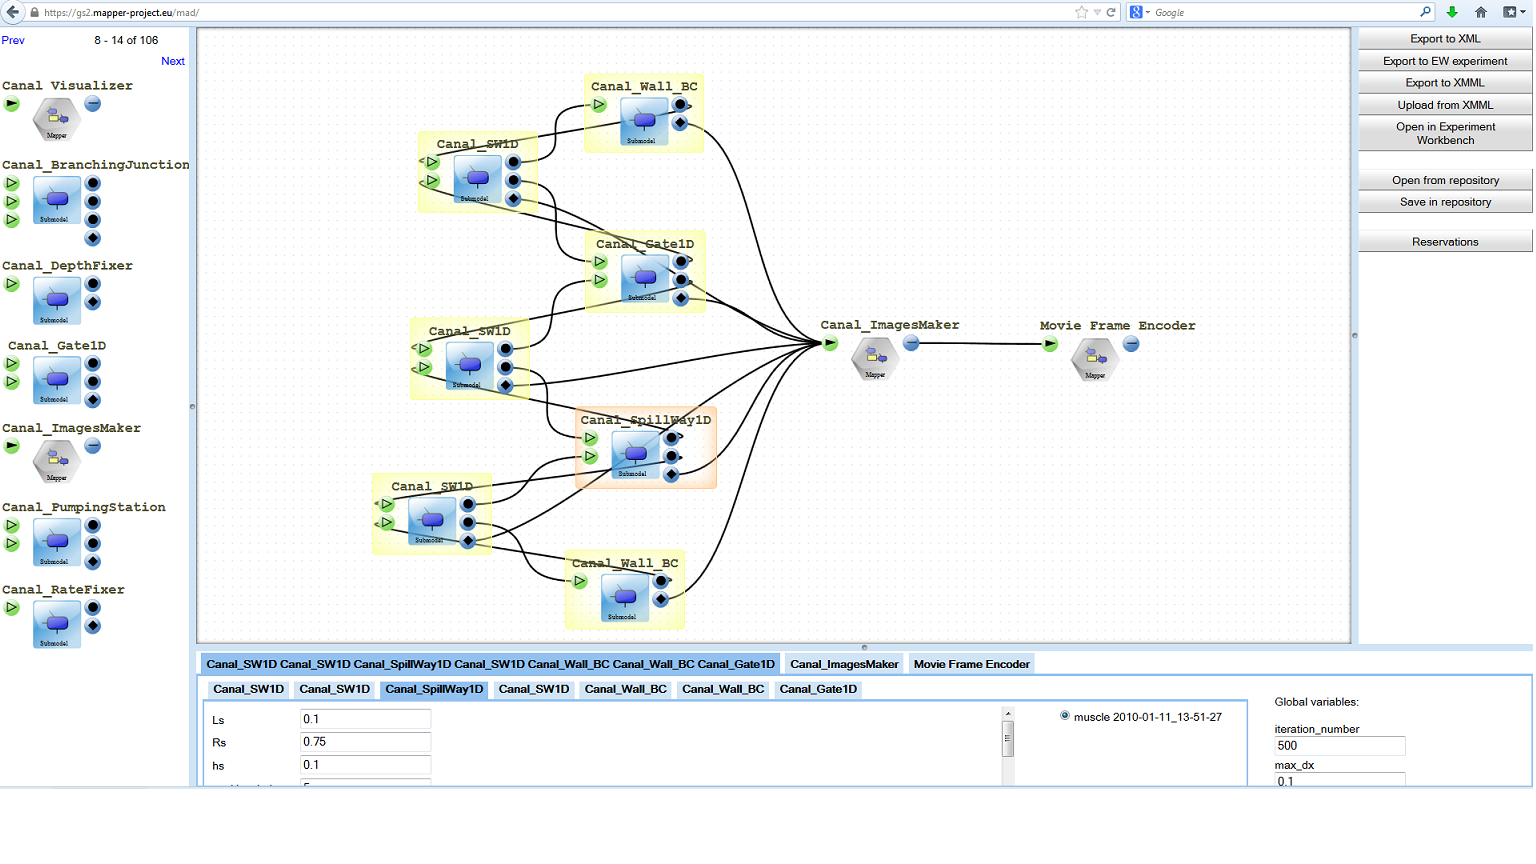Click the browser back arrow button
The width and height of the screenshot is (1536, 864).
pos(13,12)
